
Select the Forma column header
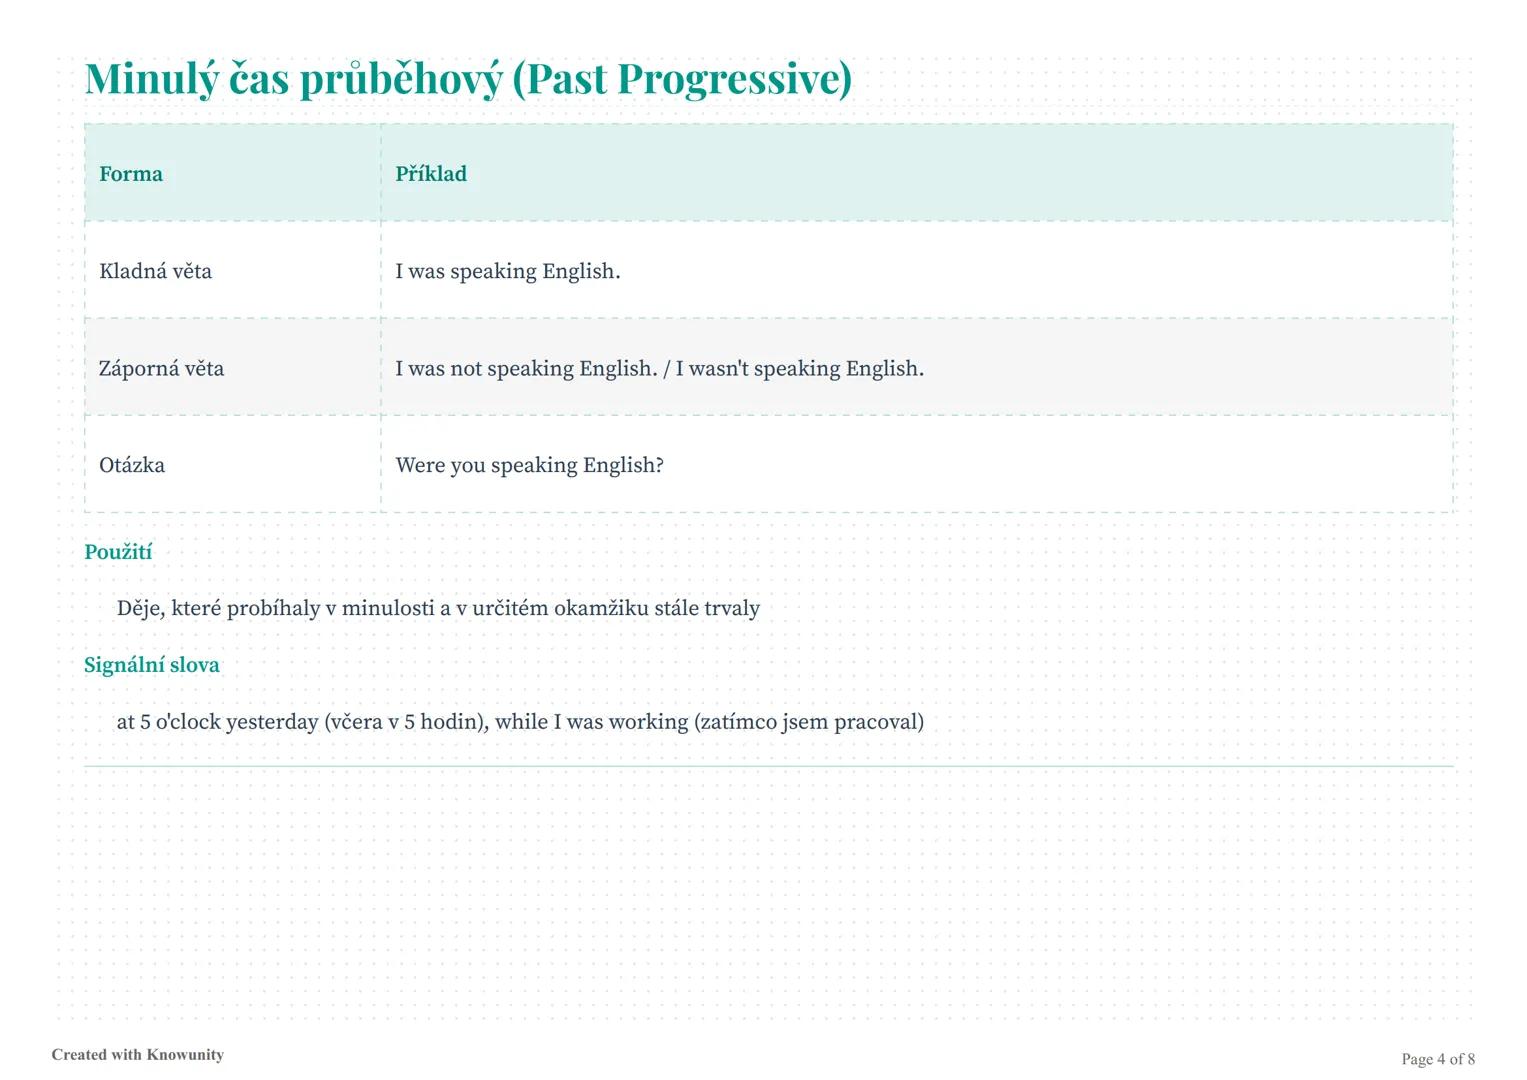click(x=131, y=174)
